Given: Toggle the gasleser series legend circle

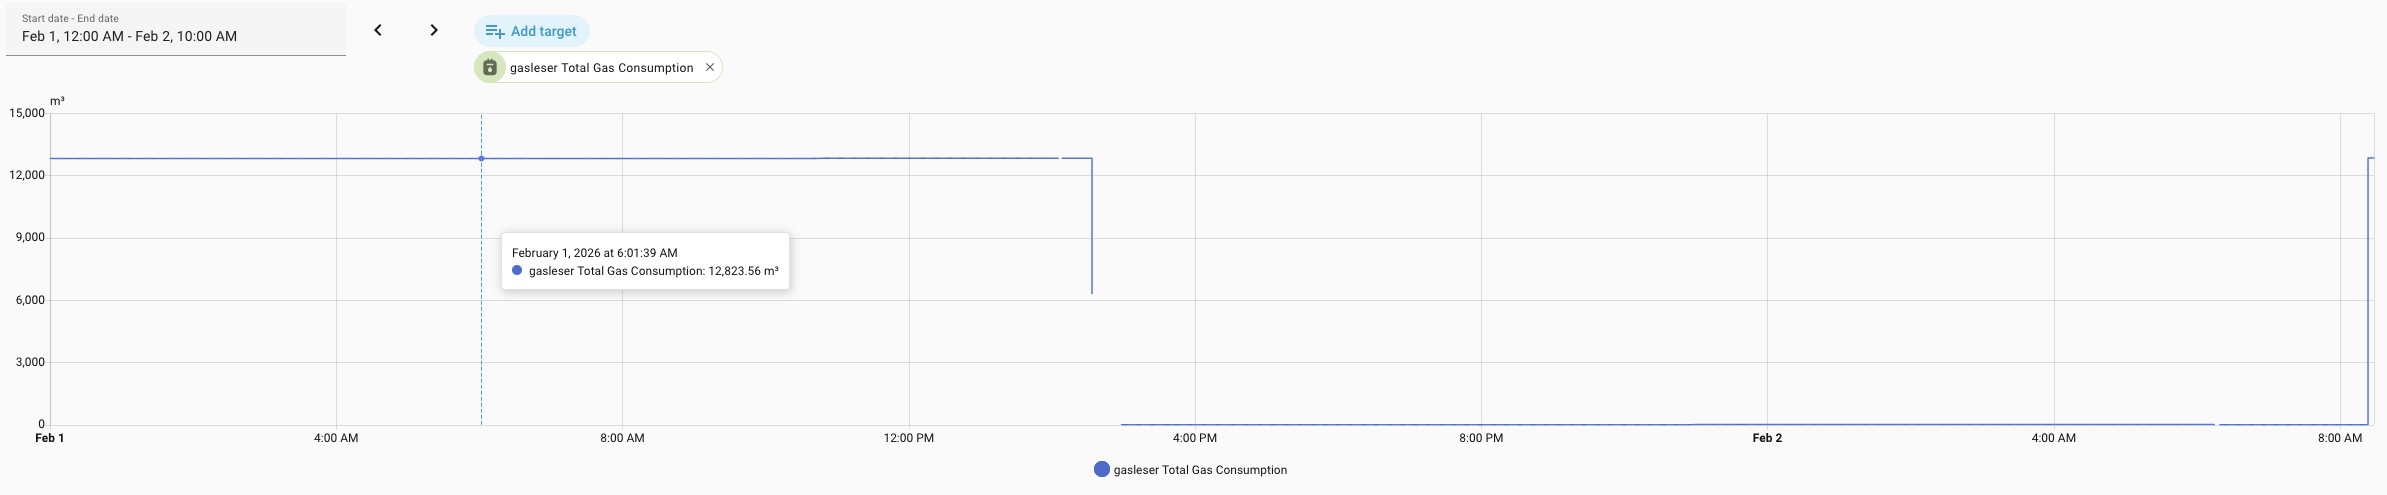Looking at the screenshot, I should (1102, 470).
